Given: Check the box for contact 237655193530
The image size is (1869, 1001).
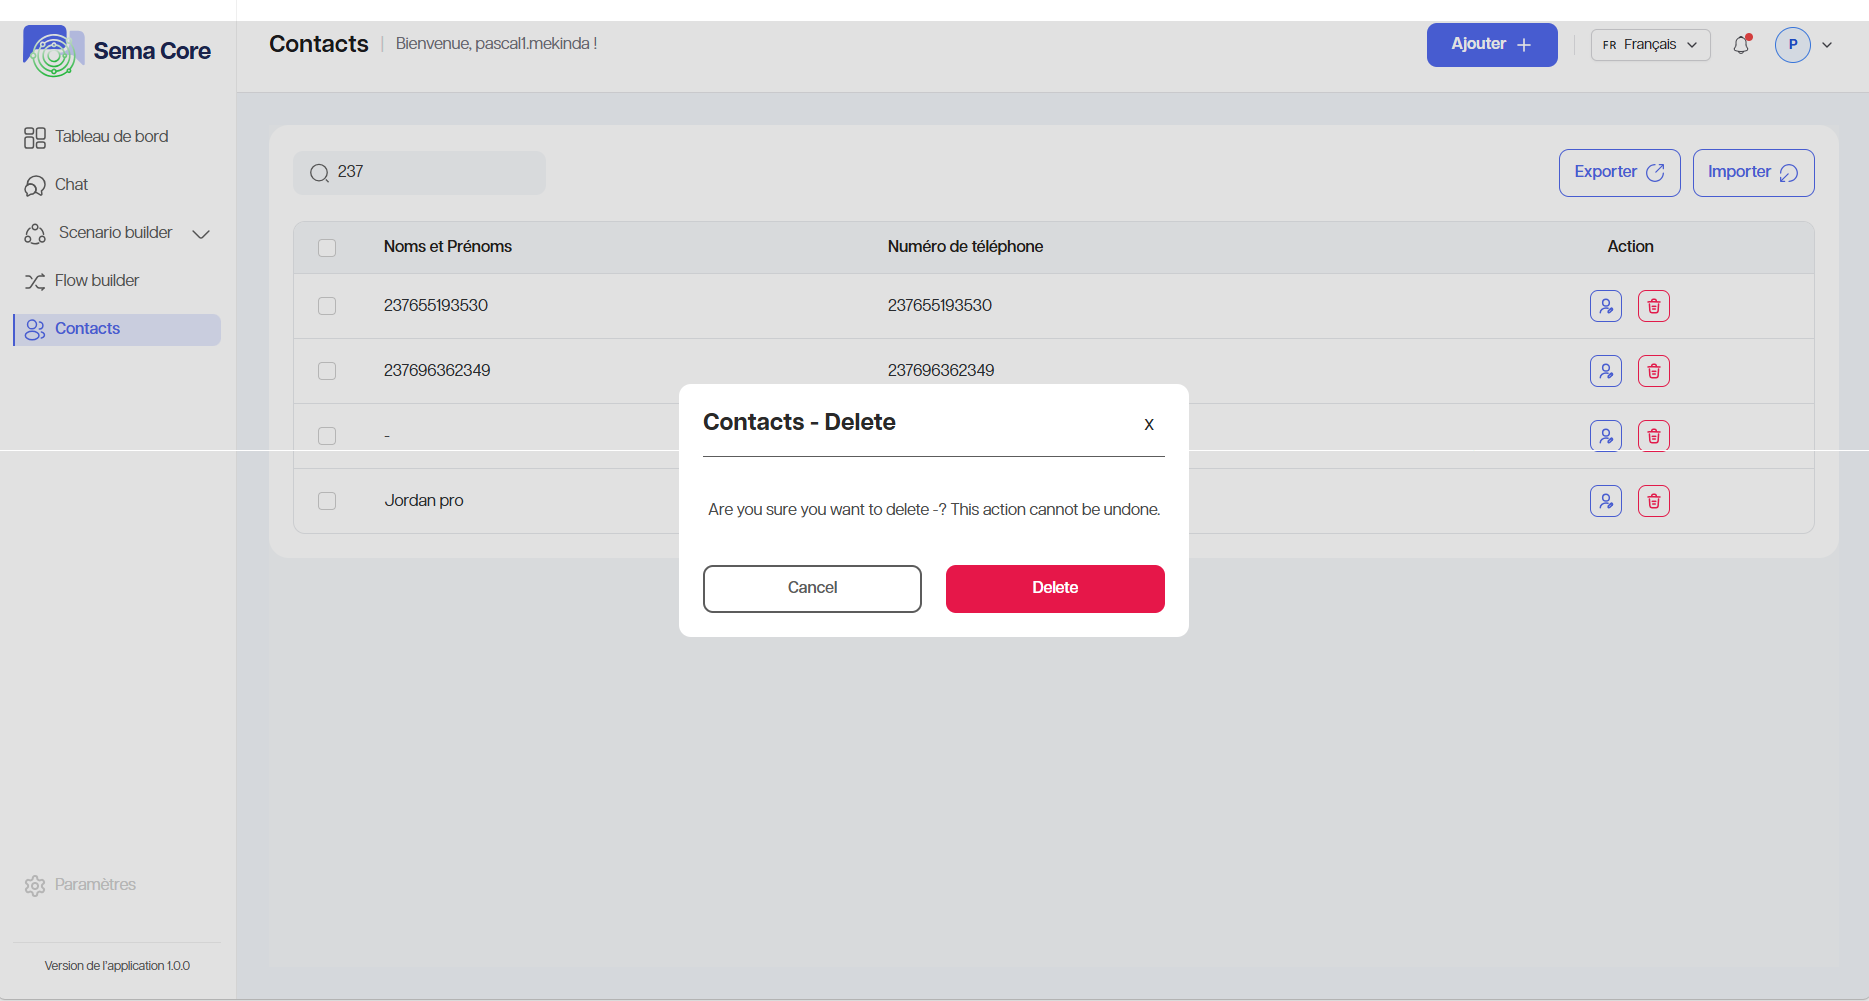Looking at the screenshot, I should coord(327,306).
